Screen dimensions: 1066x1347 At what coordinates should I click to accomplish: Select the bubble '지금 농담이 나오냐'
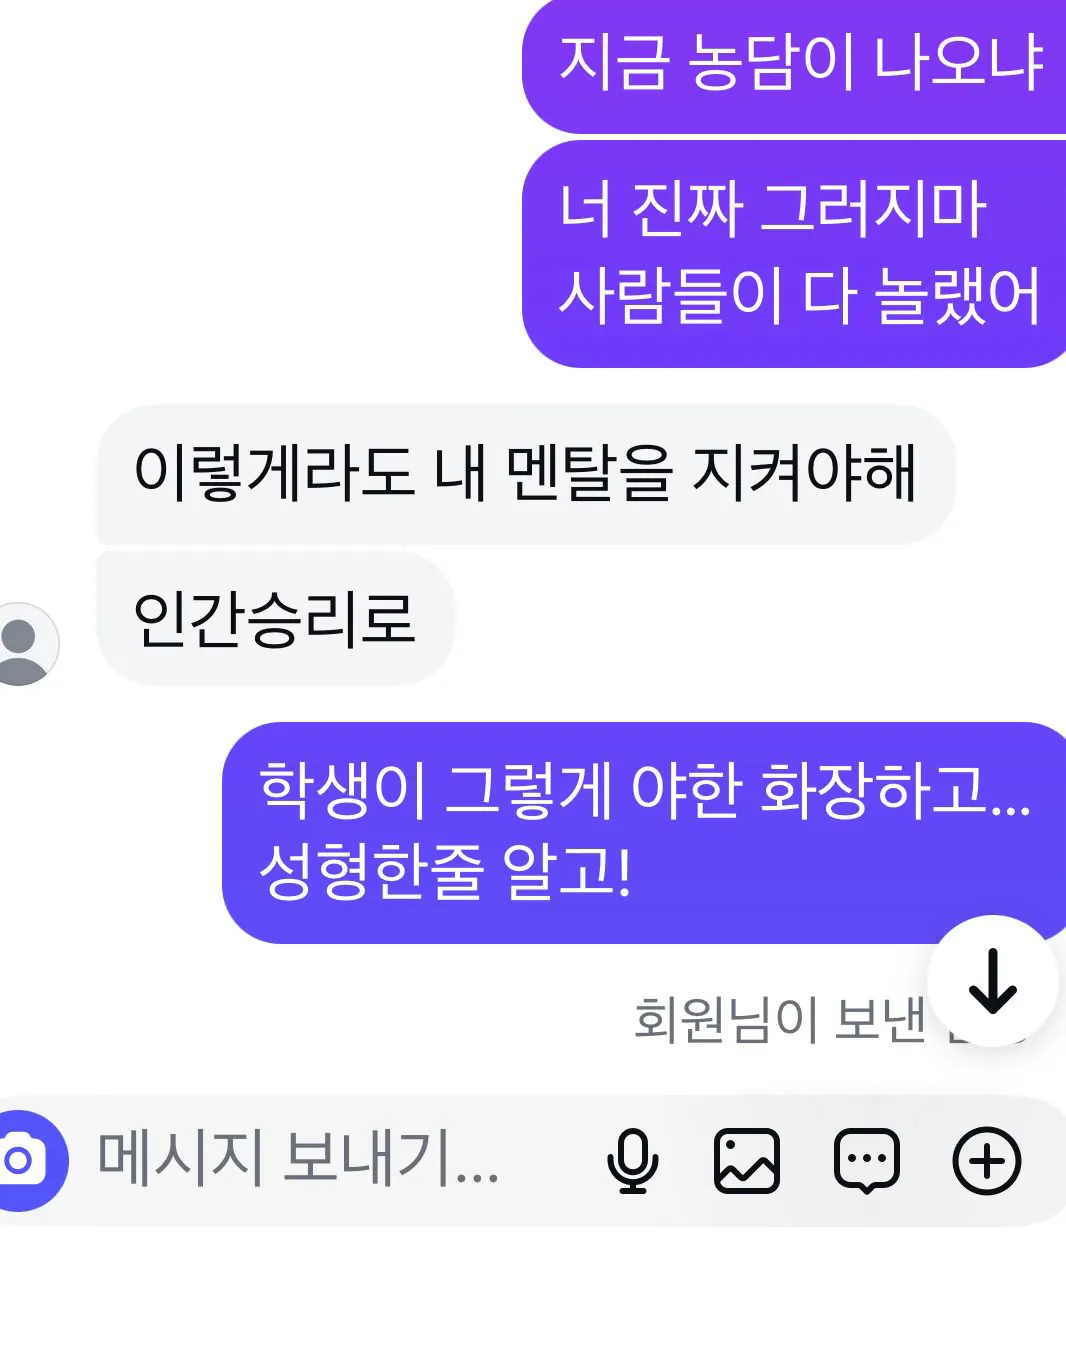click(x=794, y=66)
